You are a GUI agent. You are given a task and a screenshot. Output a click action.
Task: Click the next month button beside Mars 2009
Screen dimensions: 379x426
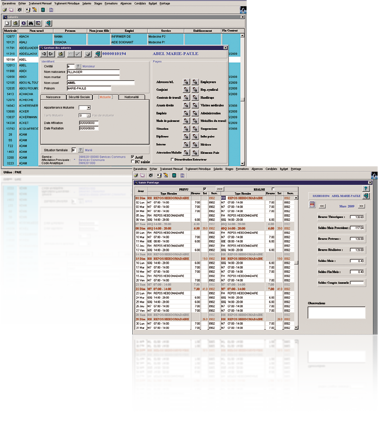click(361, 206)
